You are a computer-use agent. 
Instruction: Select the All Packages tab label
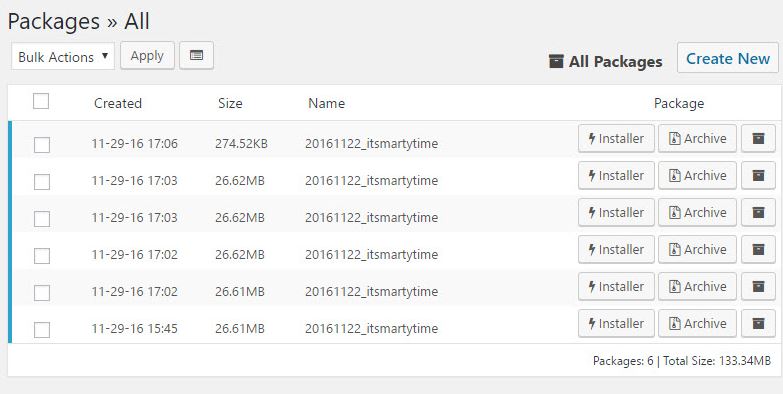[606, 61]
